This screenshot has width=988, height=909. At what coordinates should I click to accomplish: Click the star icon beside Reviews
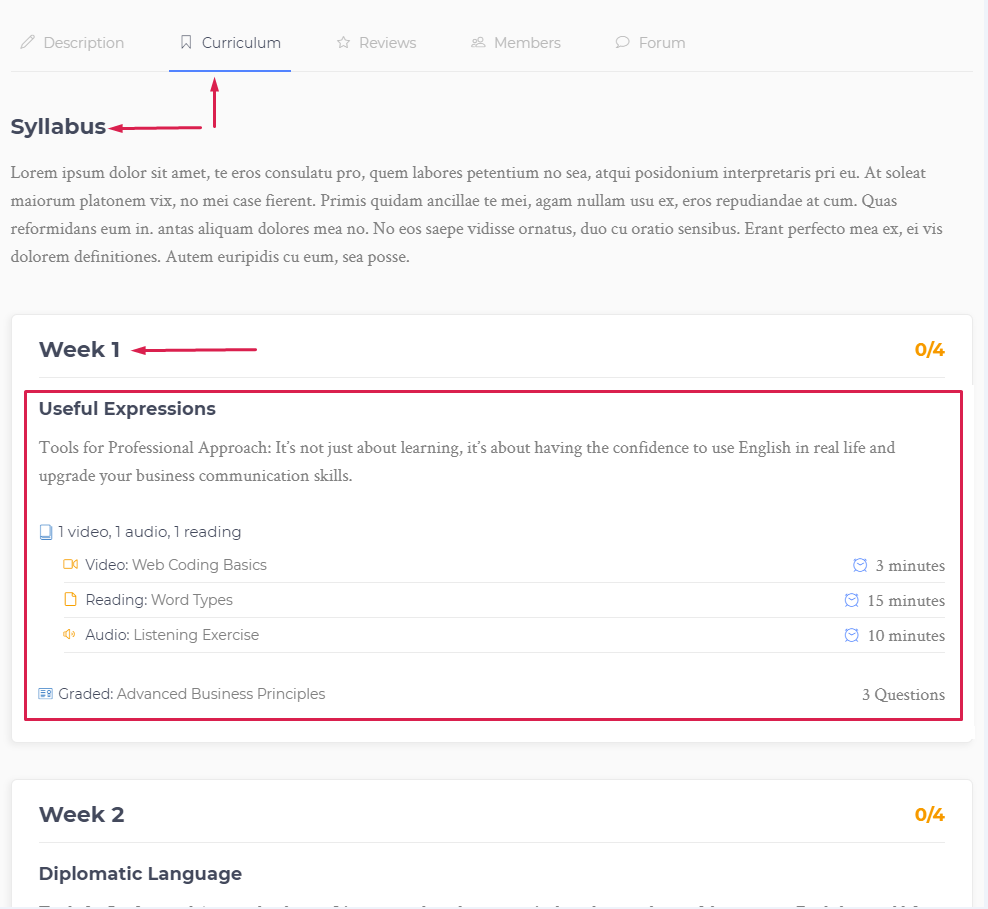pos(343,42)
